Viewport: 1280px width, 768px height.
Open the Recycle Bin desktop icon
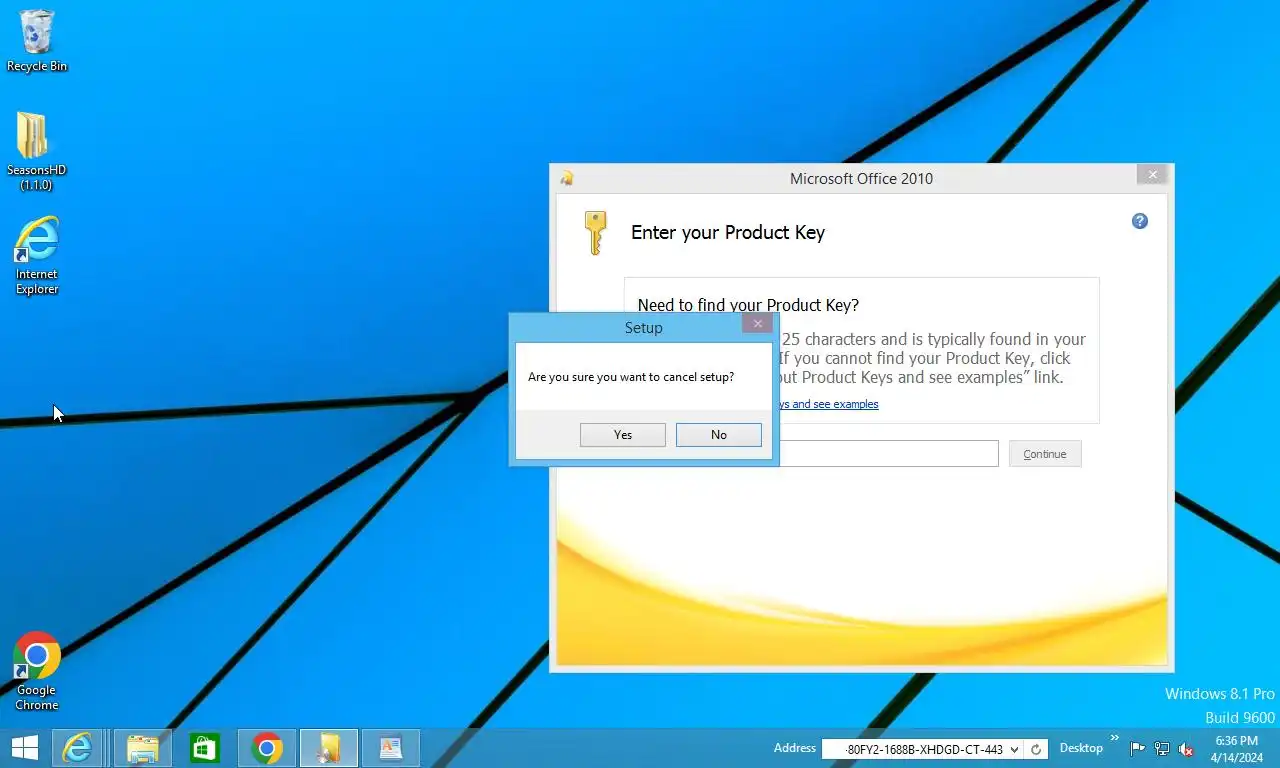[37, 41]
